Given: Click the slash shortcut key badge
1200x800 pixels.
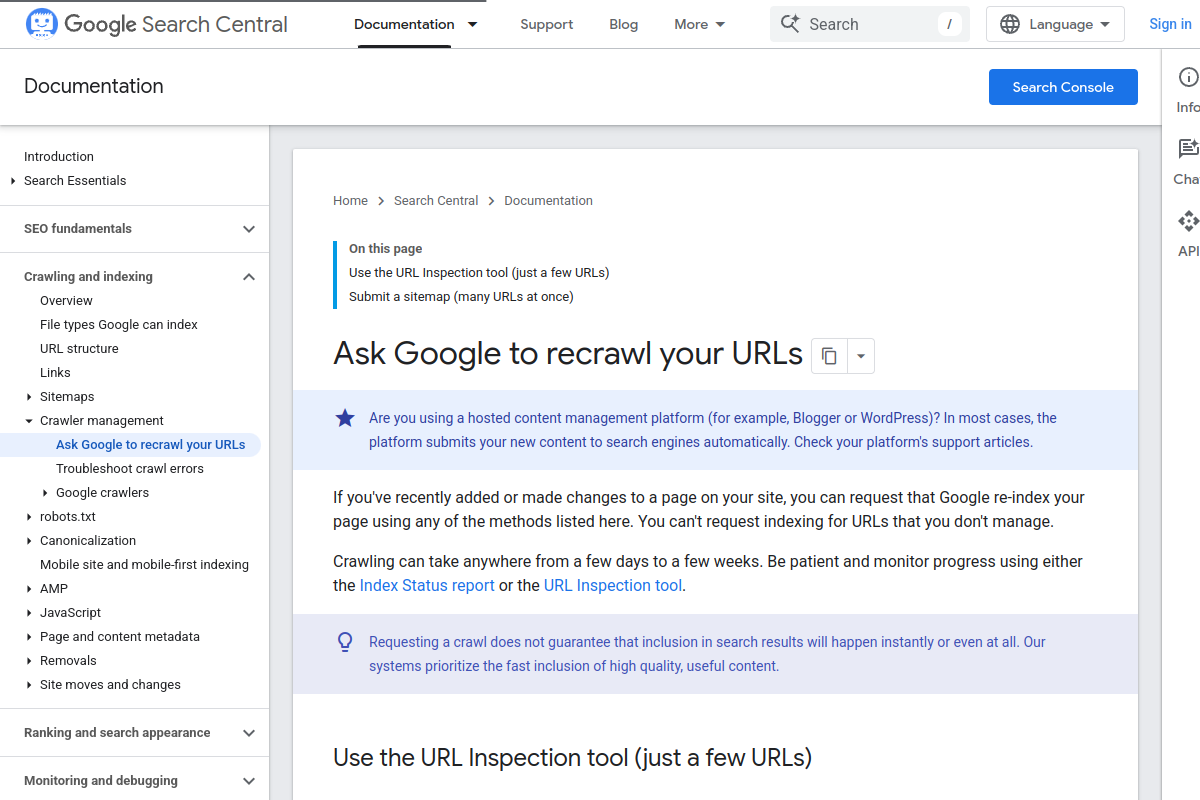Looking at the screenshot, I should click(x=949, y=24).
